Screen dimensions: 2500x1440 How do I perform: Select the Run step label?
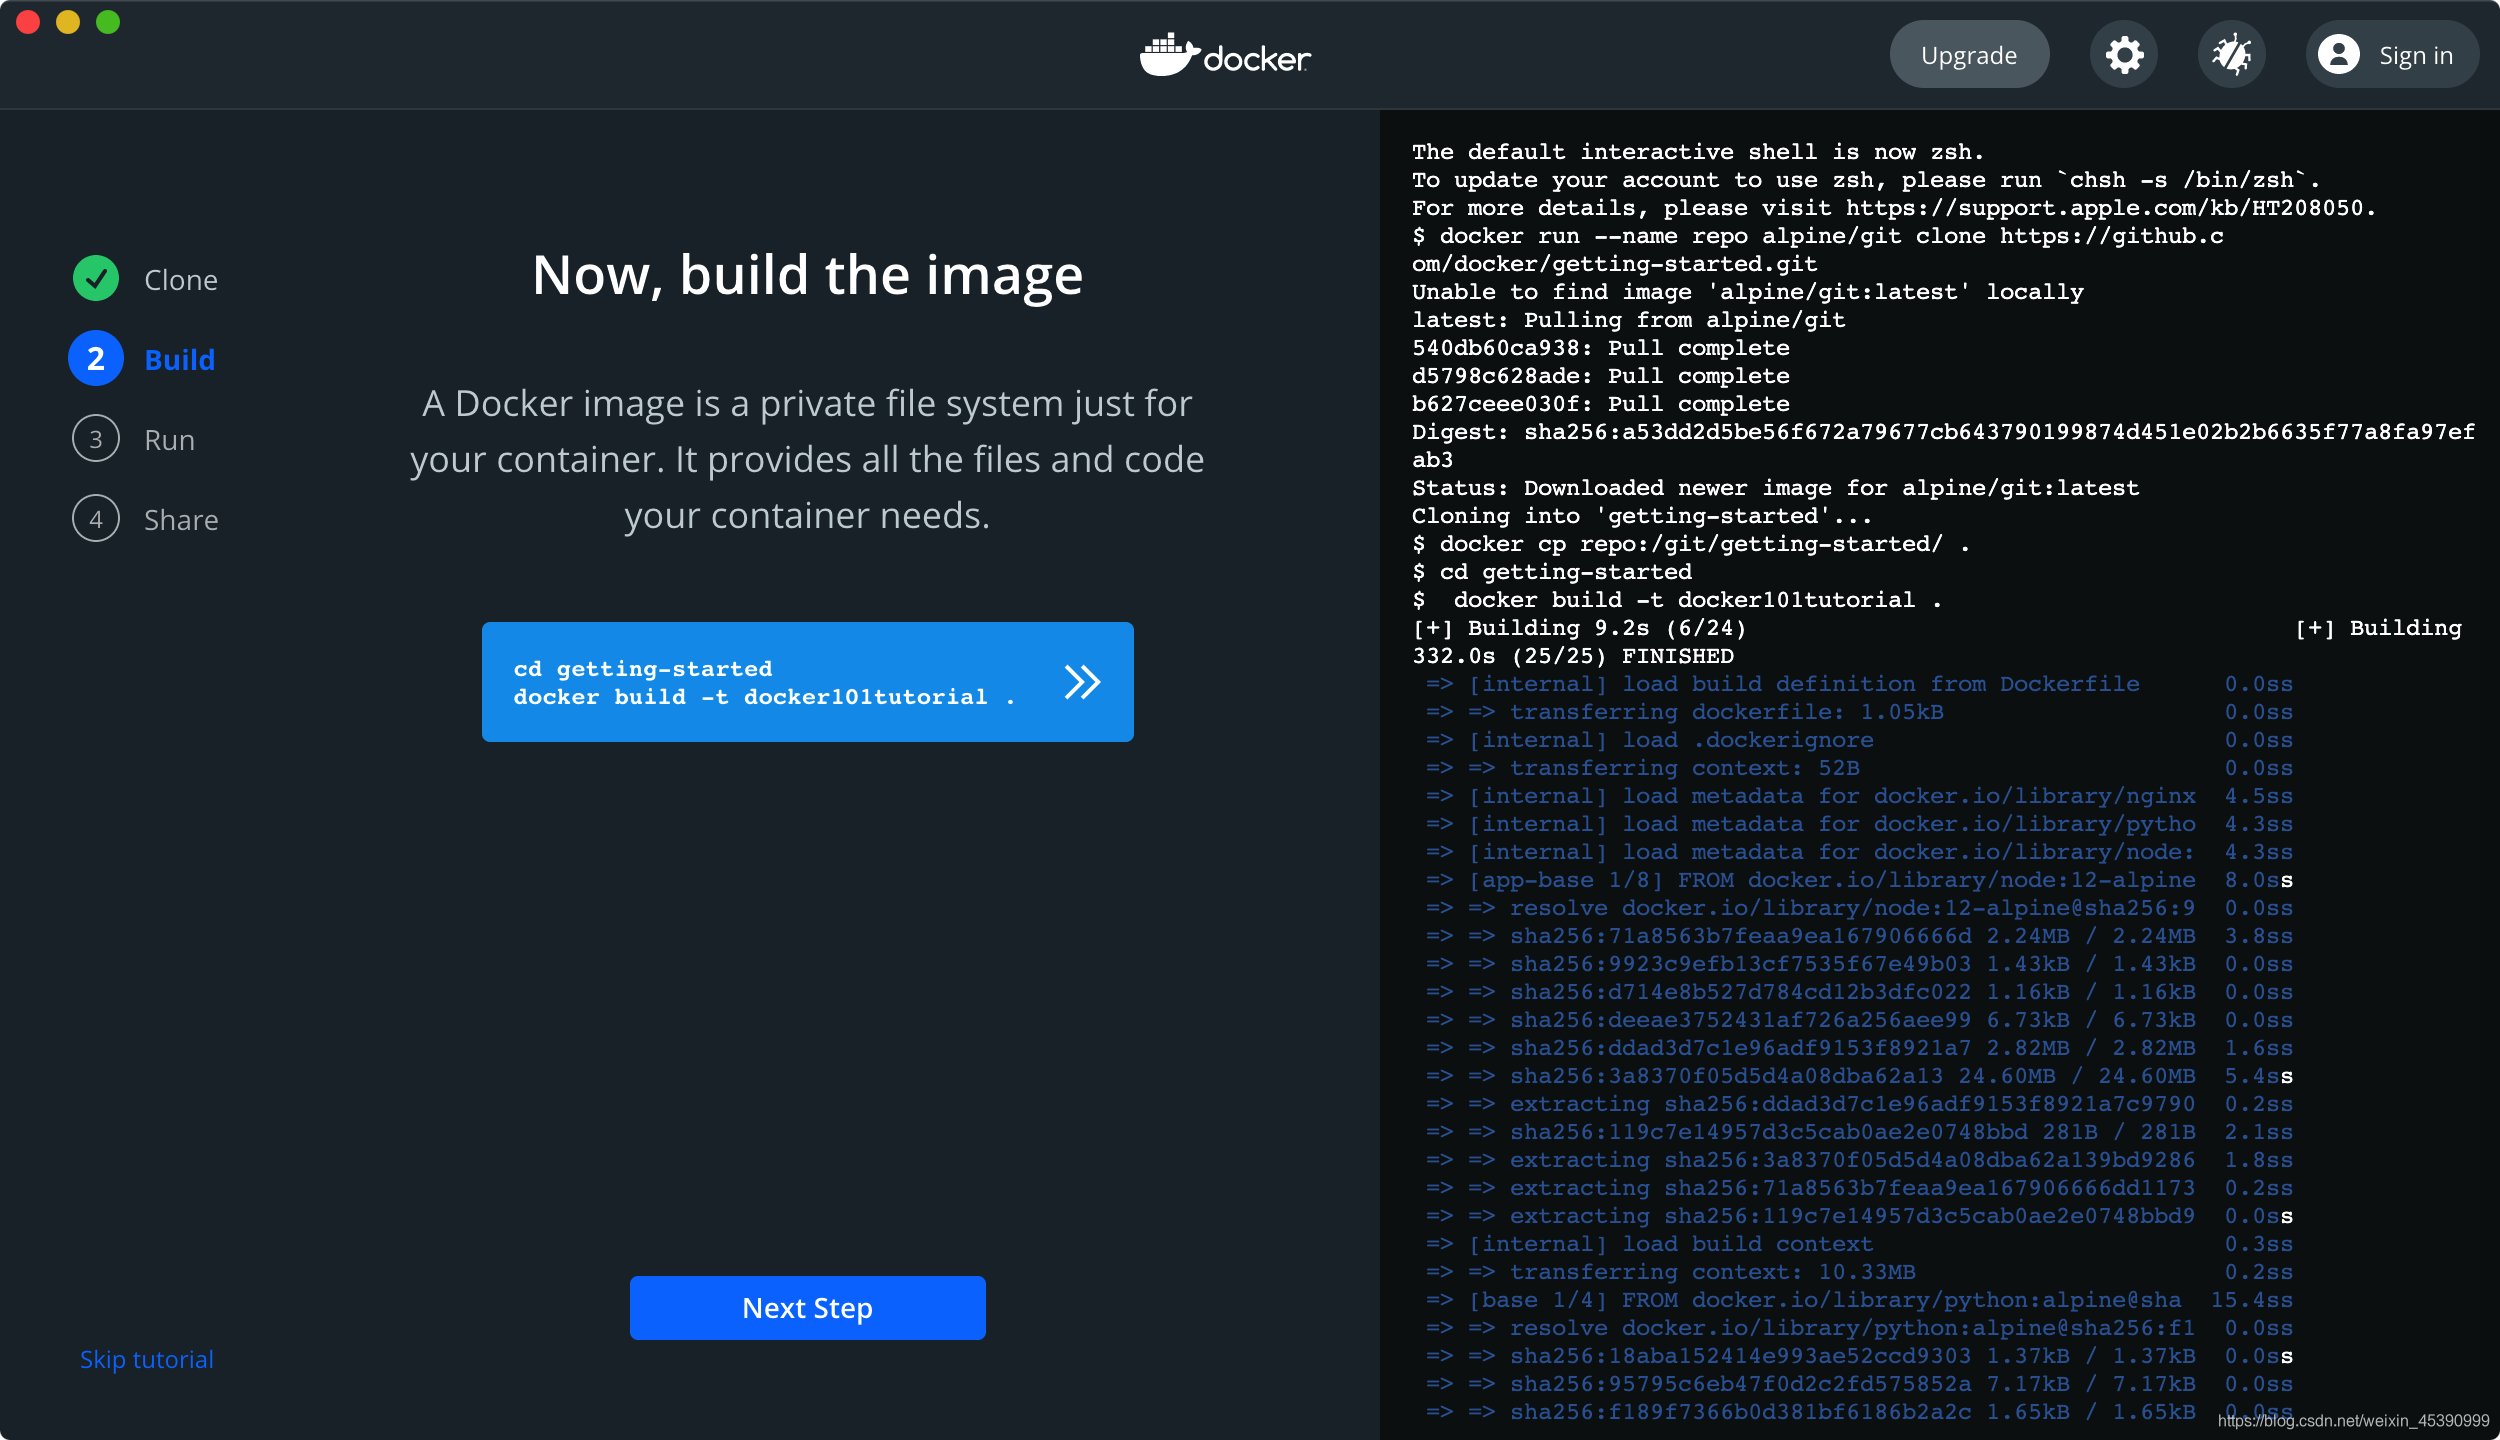pos(170,440)
